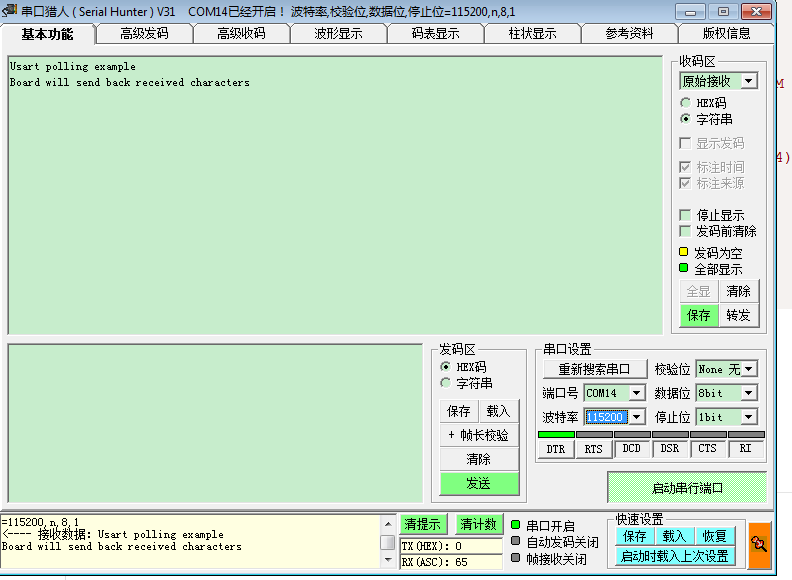Screen dimensions: 792x580
Task: Toggle the 标注来源 checkbox
Action: [x=685, y=183]
